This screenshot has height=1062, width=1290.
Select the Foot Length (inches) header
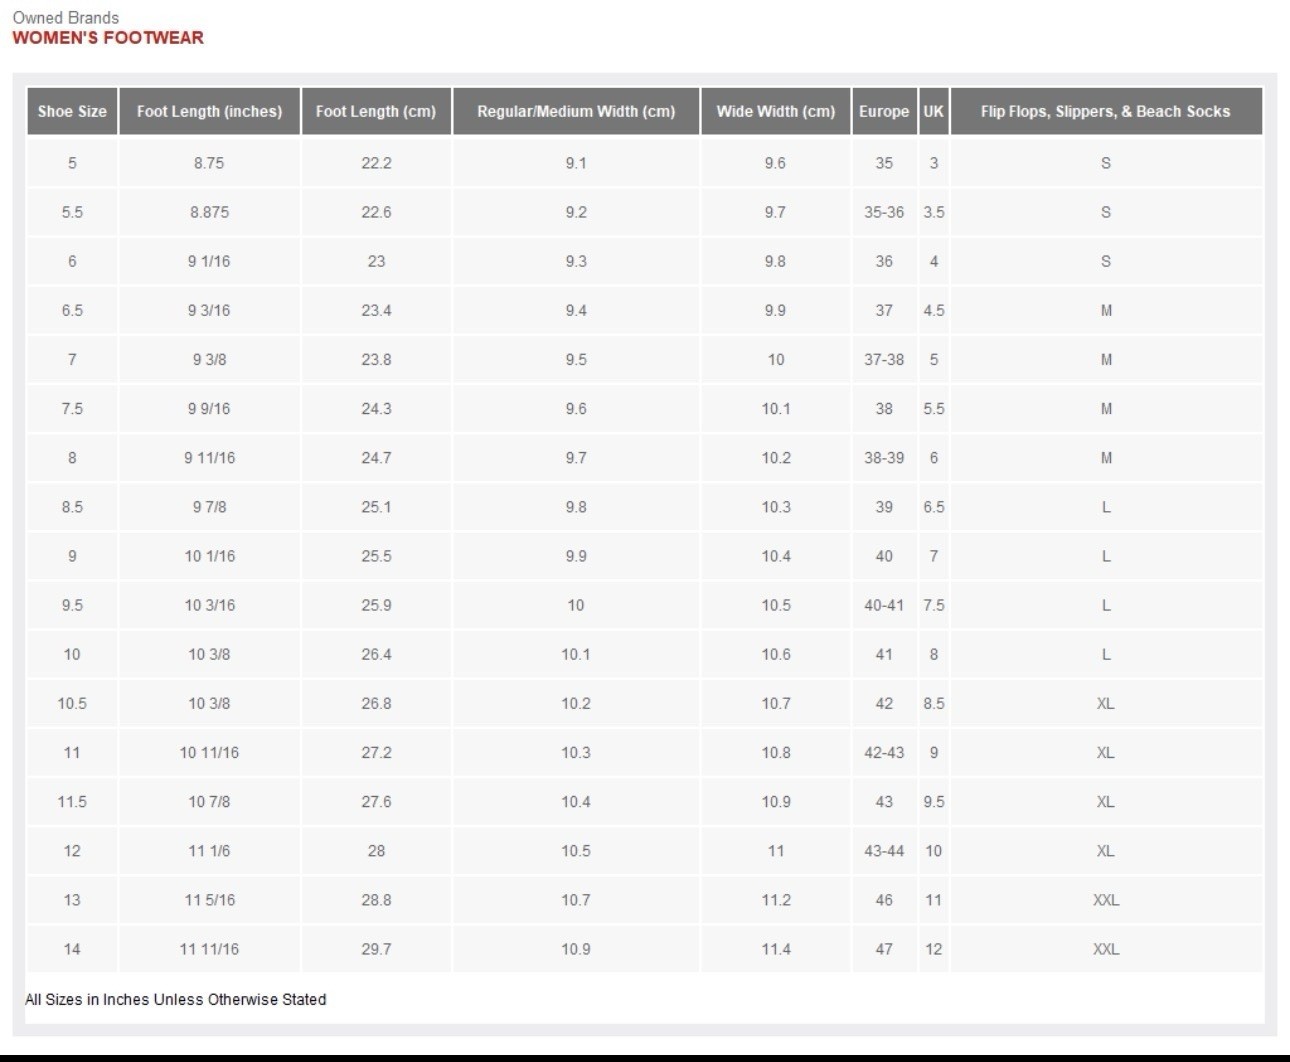(x=209, y=111)
